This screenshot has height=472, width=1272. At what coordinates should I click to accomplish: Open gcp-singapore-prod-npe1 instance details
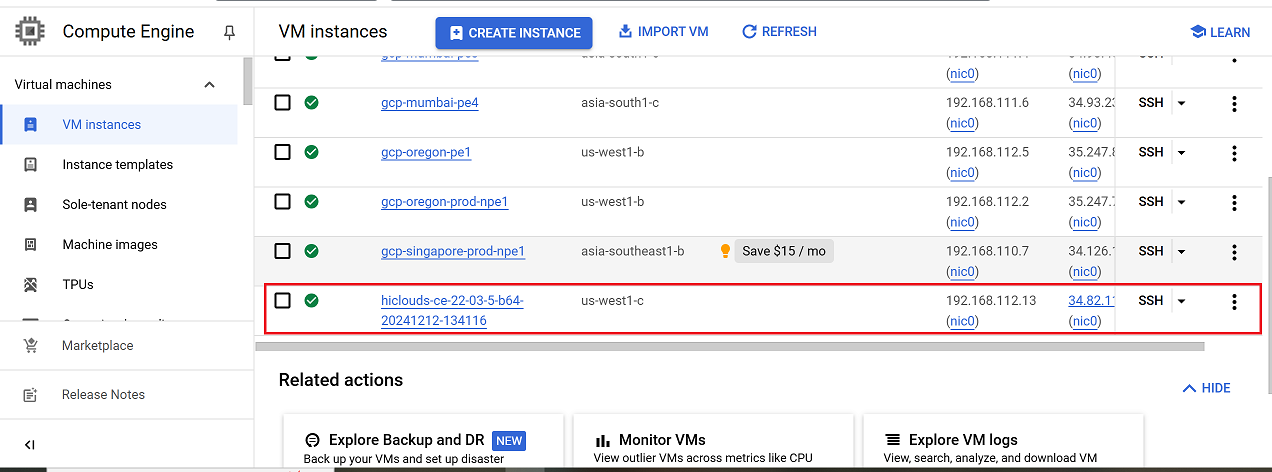(x=453, y=251)
